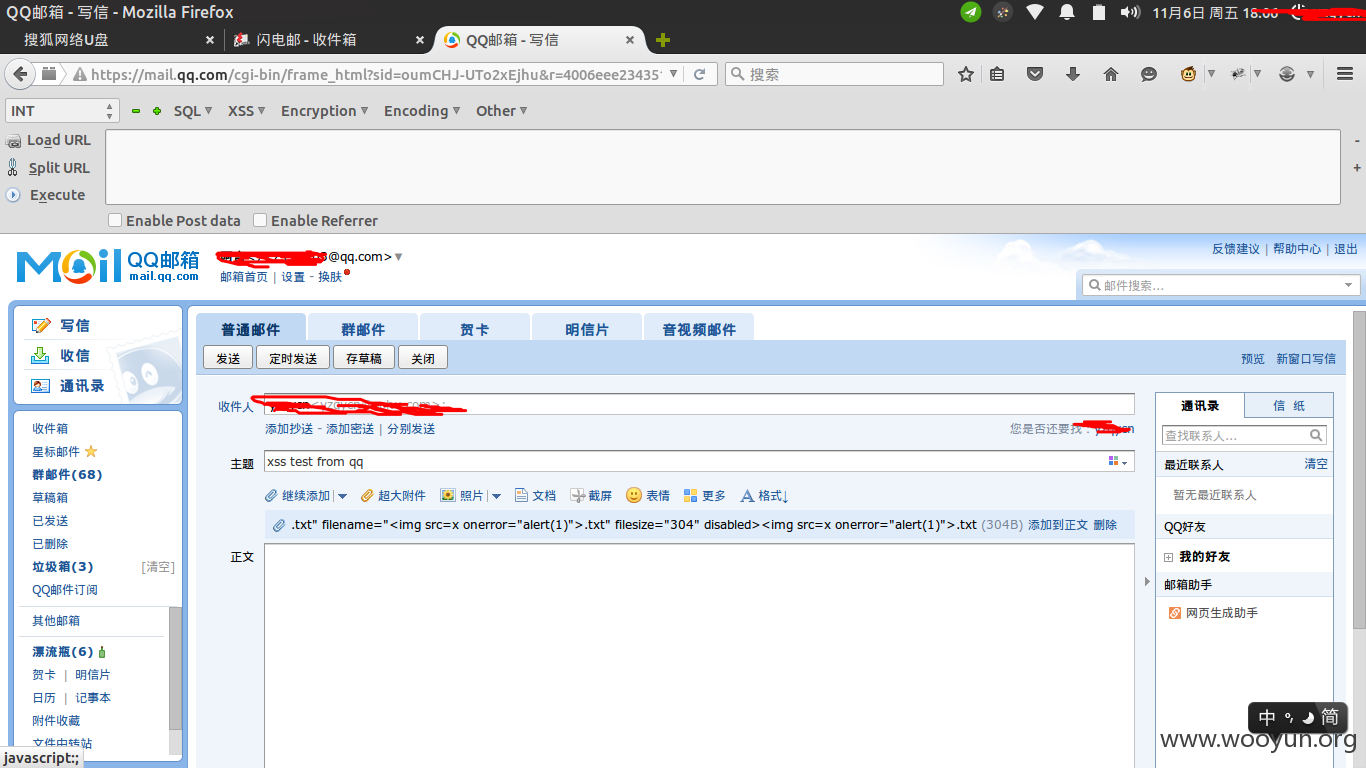Click Load URL in HackBar

pyautogui.click(x=48, y=140)
